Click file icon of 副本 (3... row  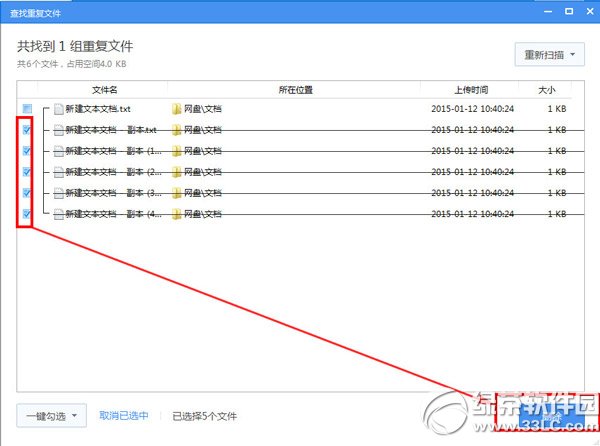click(59, 193)
